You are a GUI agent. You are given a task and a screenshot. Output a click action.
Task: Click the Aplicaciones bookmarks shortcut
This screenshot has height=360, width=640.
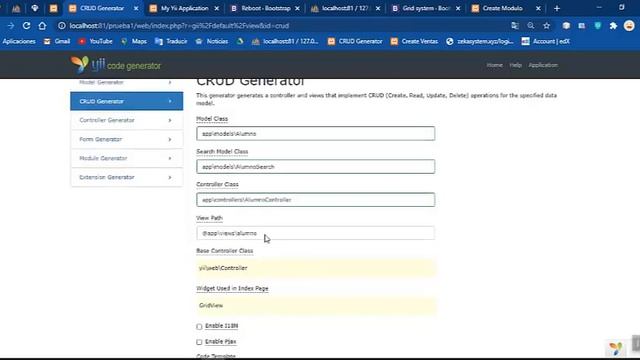19,41
